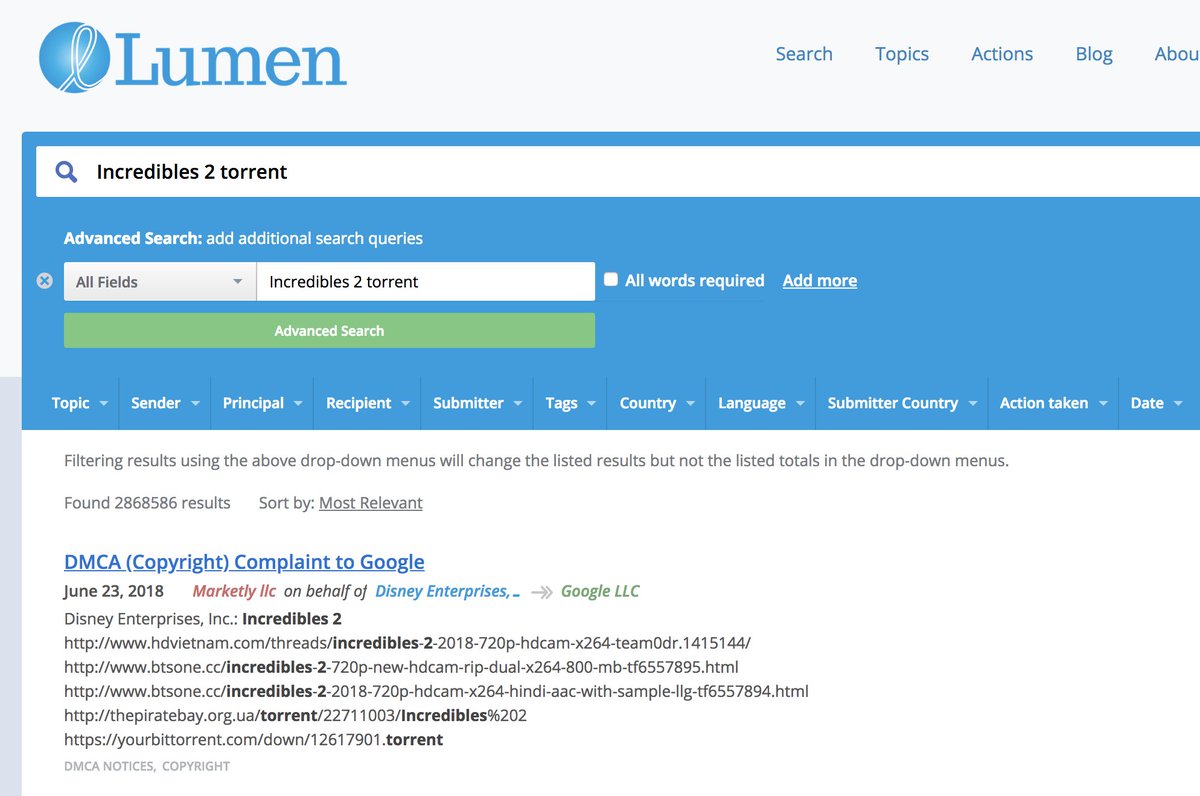Go to Search in top navigation
This screenshot has height=796, width=1200.
[x=804, y=54]
